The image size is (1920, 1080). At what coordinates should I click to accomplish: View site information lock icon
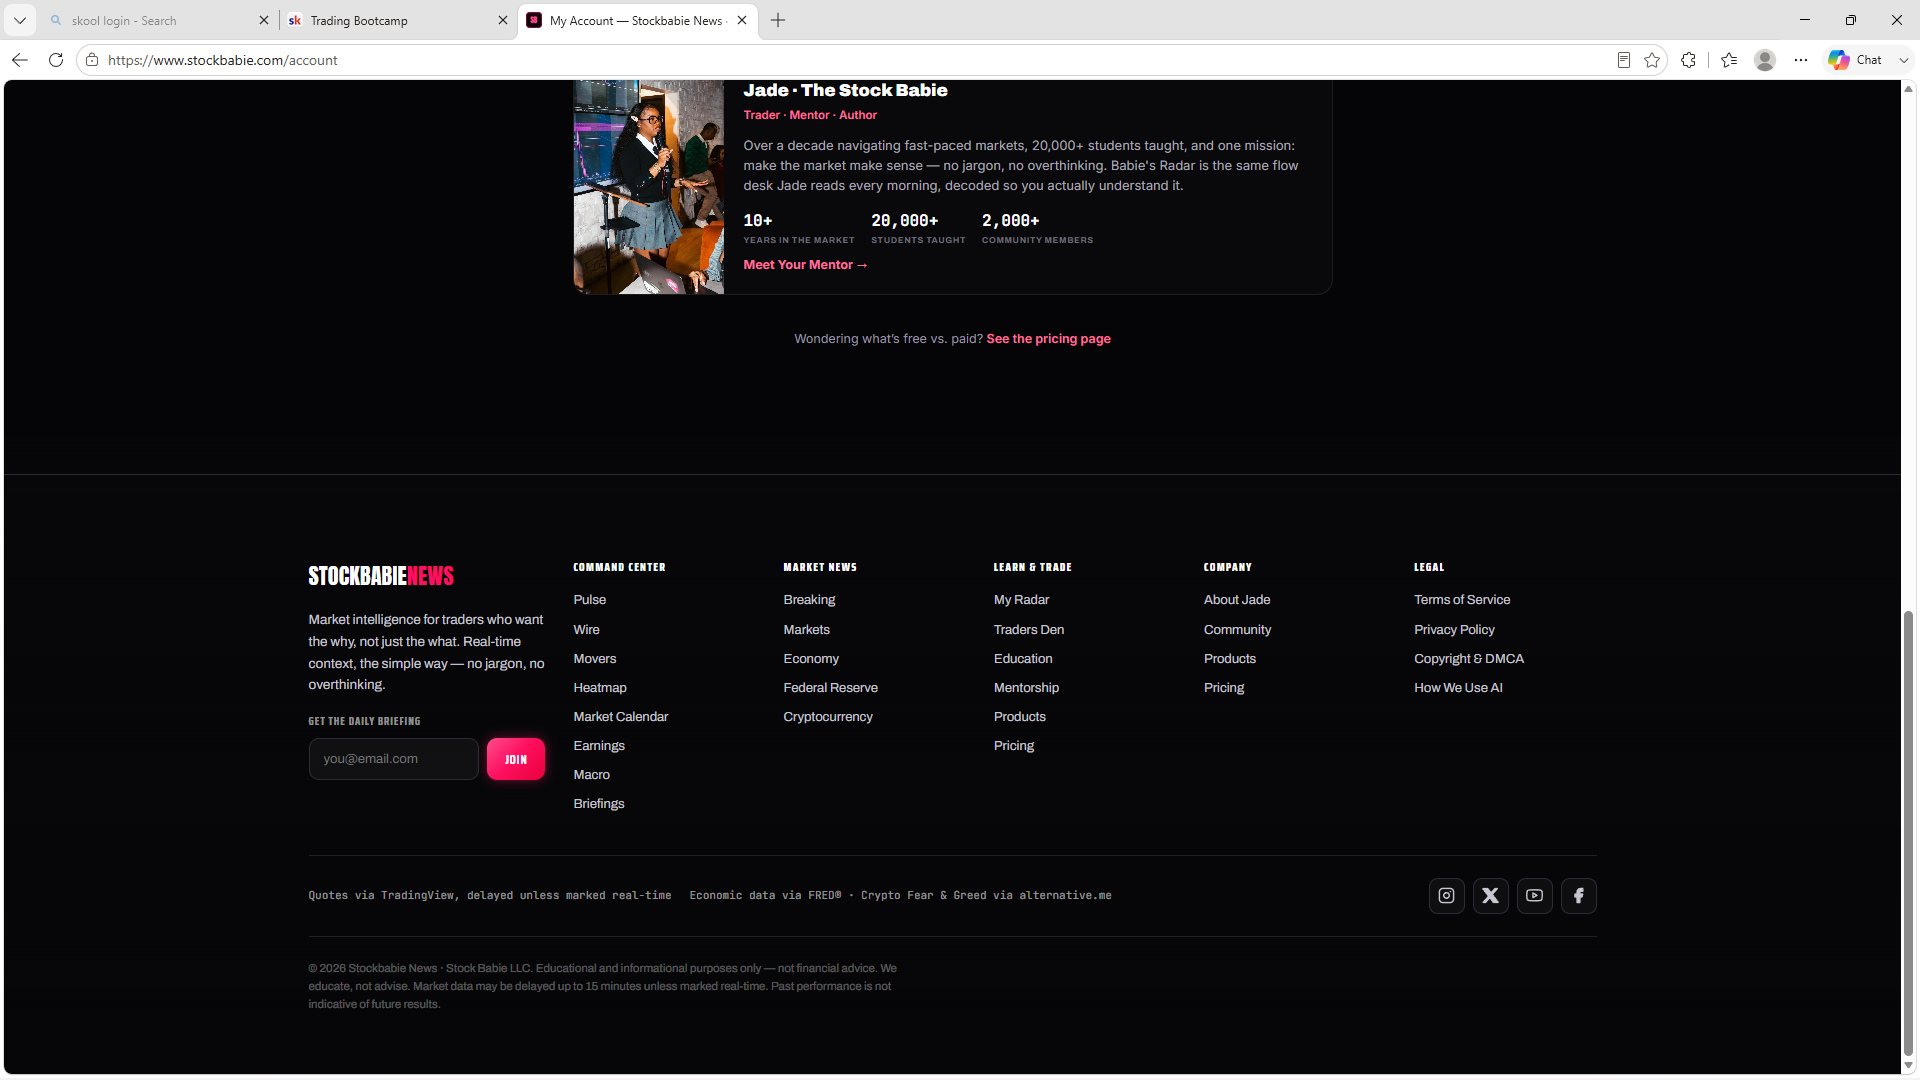[x=92, y=60]
